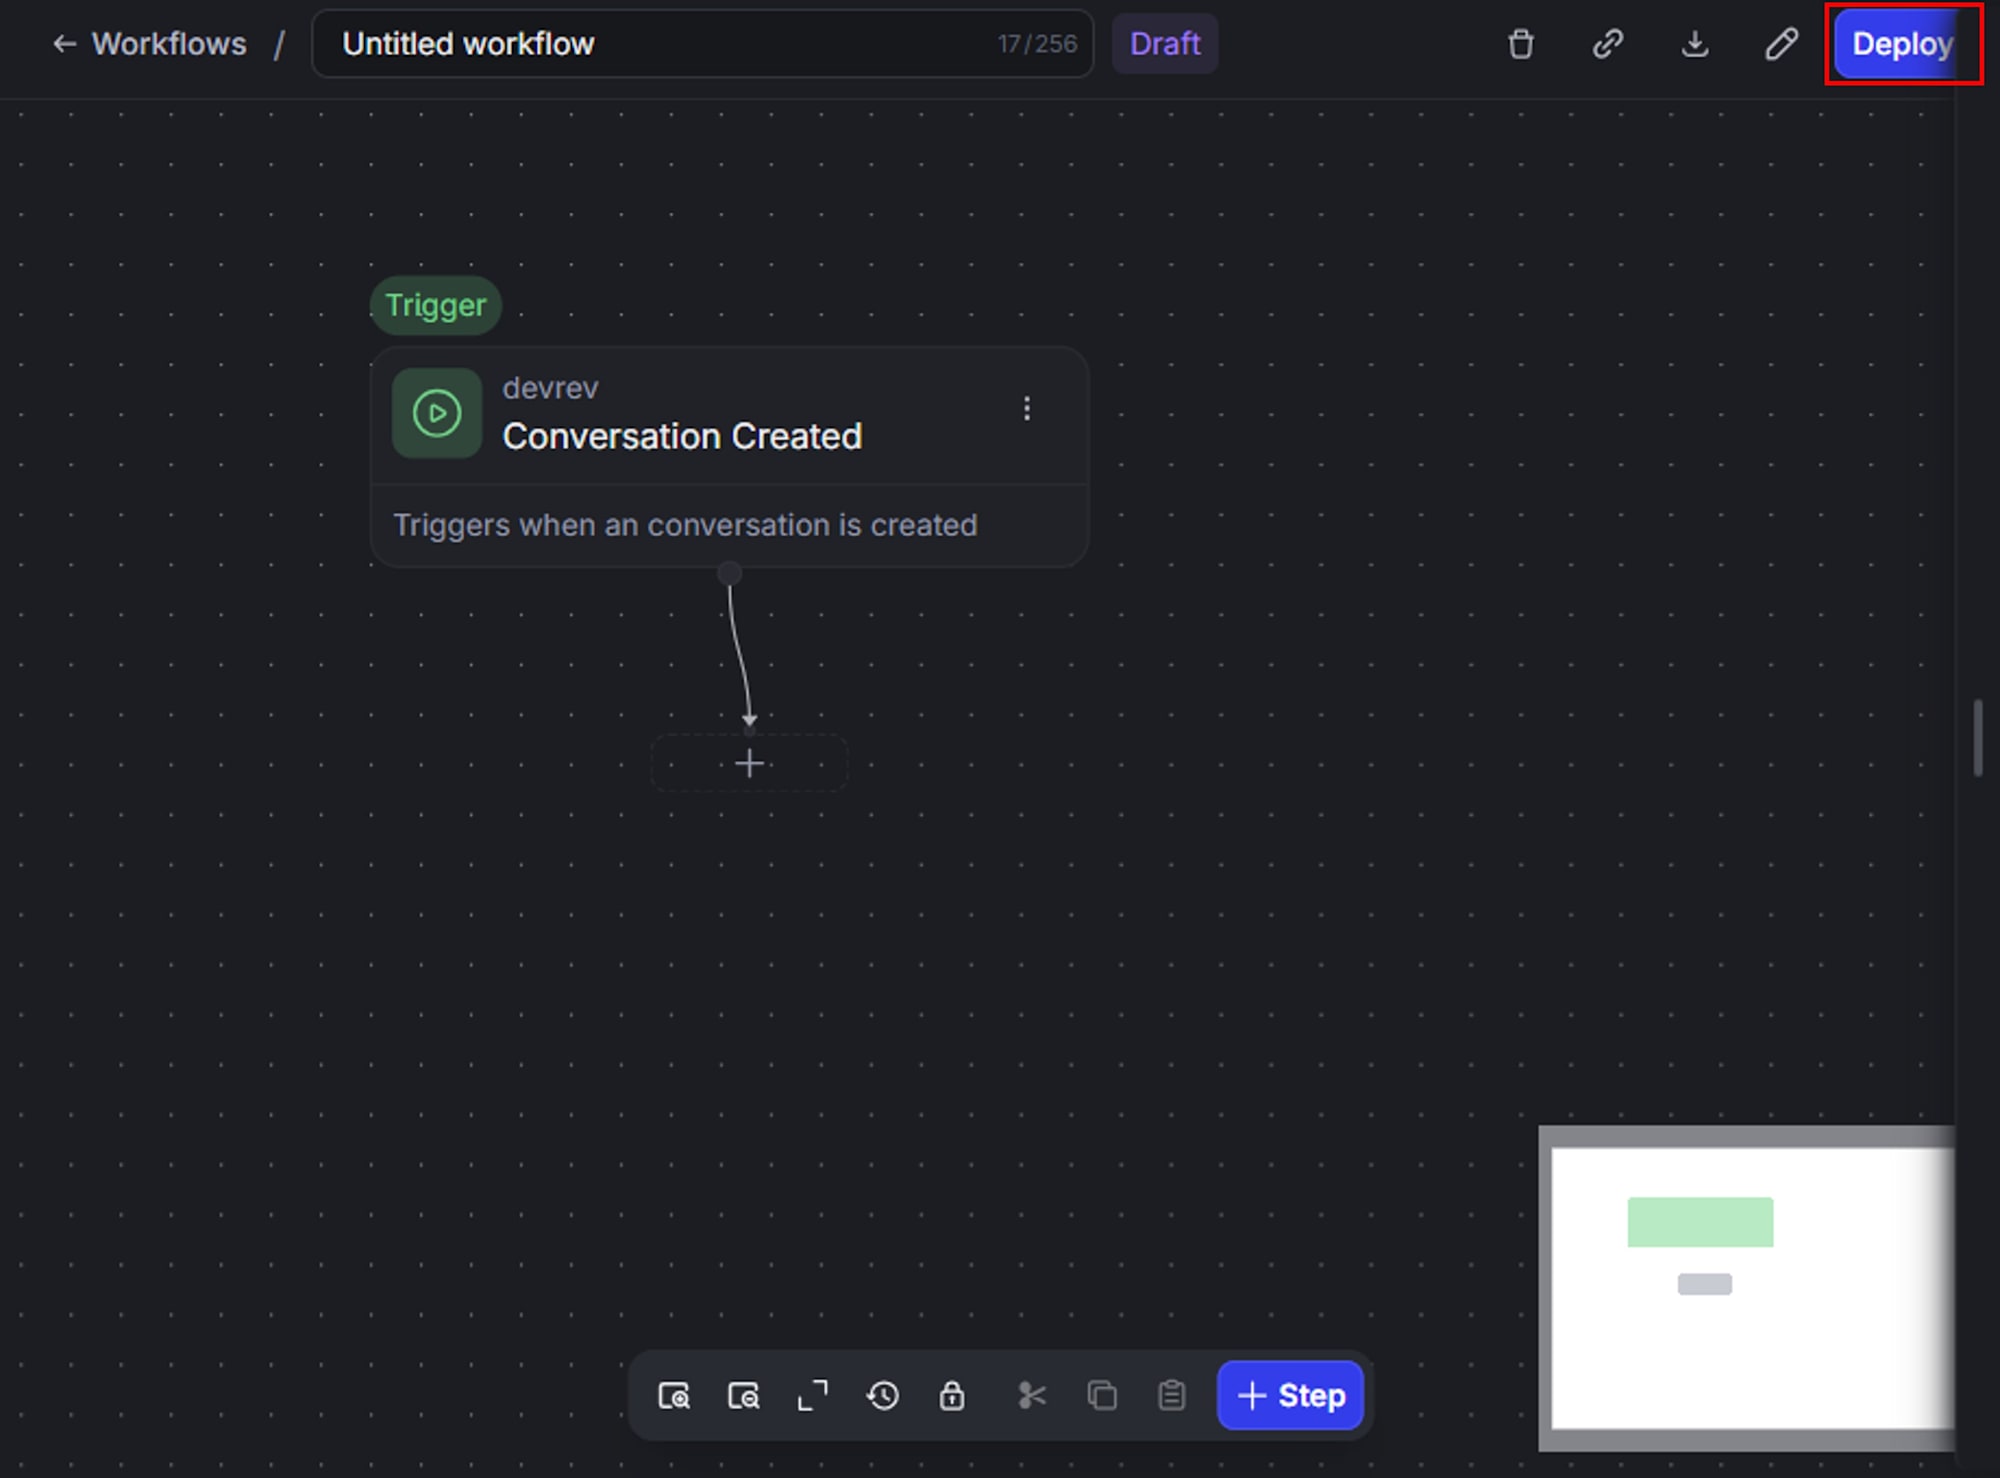
Task: Zoom in on the canvas
Action: [674, 1395]
